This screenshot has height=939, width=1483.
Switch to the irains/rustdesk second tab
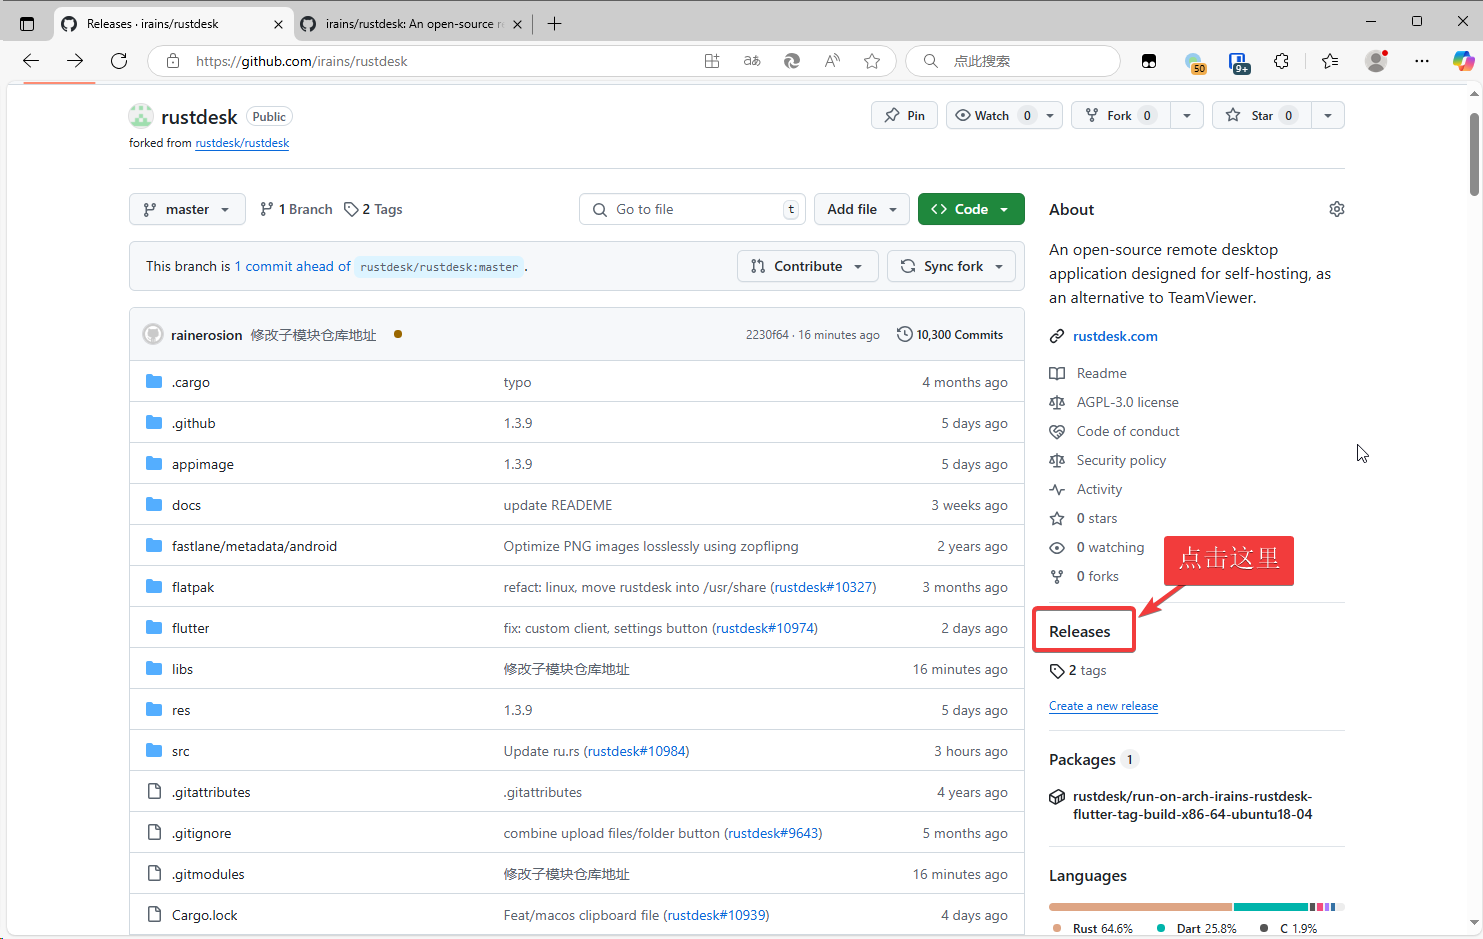point(410,24)
